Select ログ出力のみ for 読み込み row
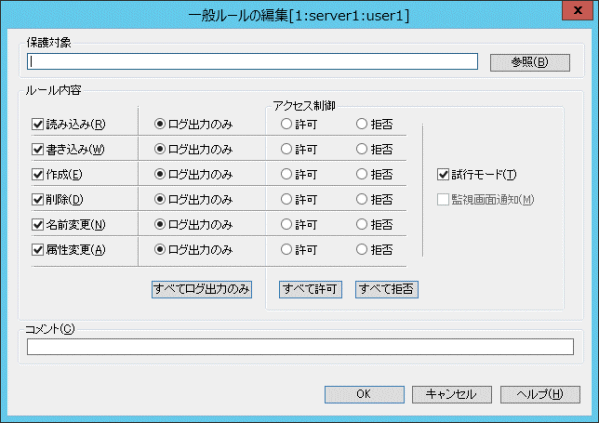Screen dimensions: 599x423 (160, 124)
